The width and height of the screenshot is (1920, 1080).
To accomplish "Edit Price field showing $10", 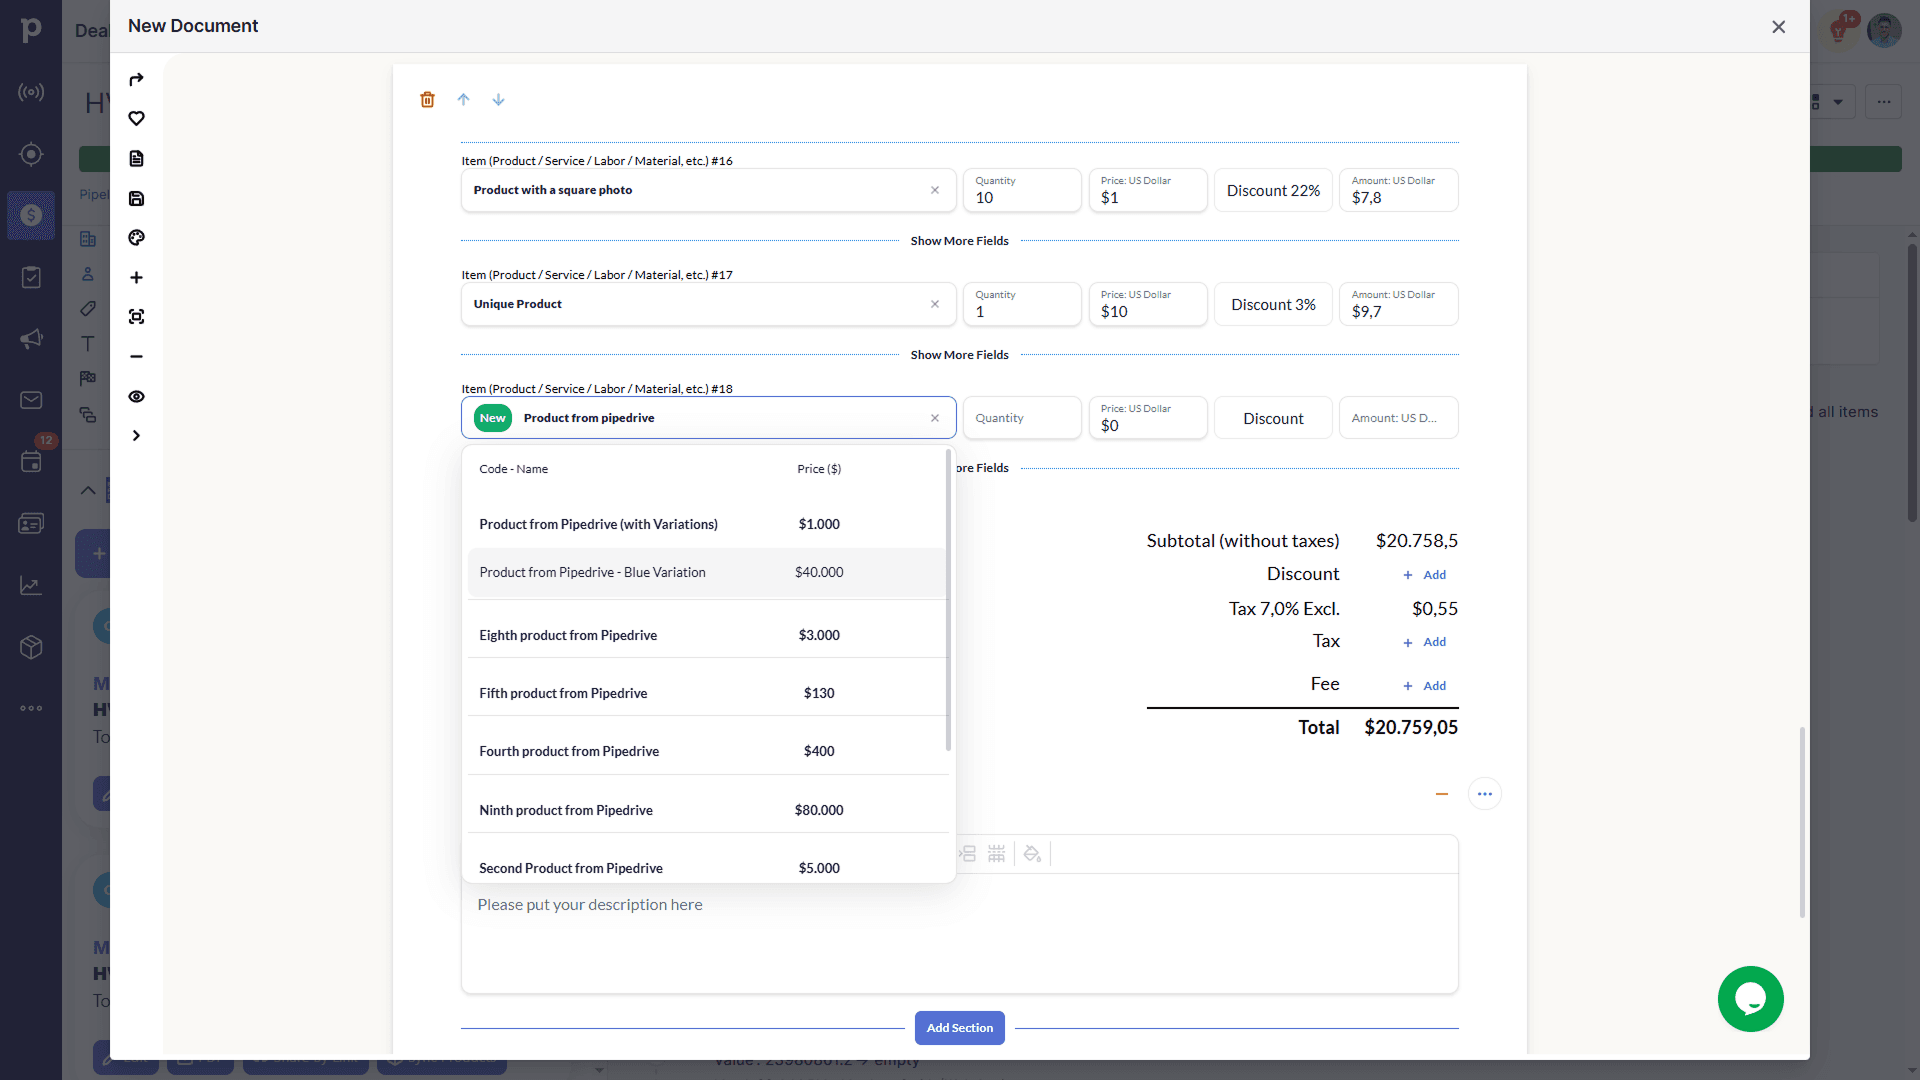I will pyautogui.click(x=1148, y=304).
